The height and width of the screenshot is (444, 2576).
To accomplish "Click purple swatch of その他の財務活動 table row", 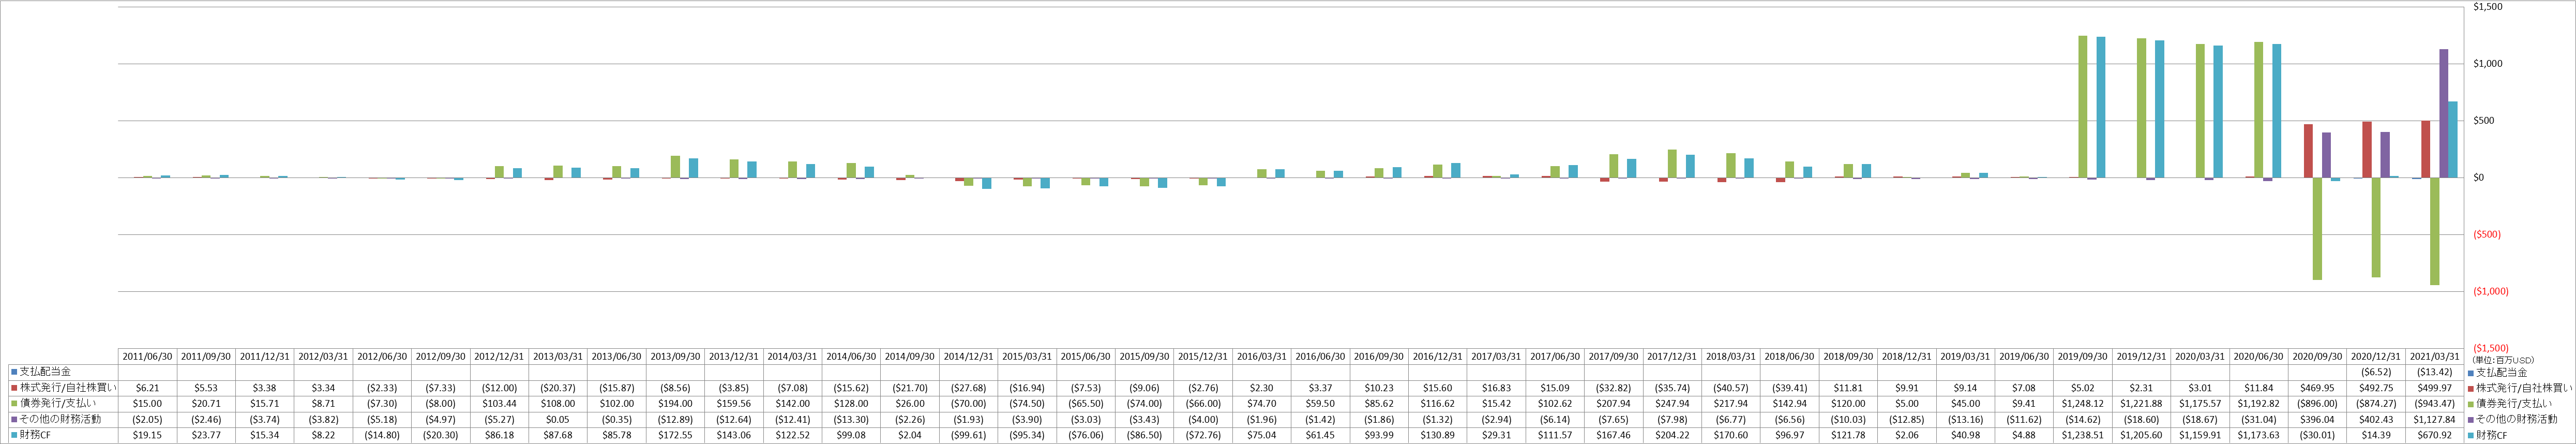I will click(14, 420).
